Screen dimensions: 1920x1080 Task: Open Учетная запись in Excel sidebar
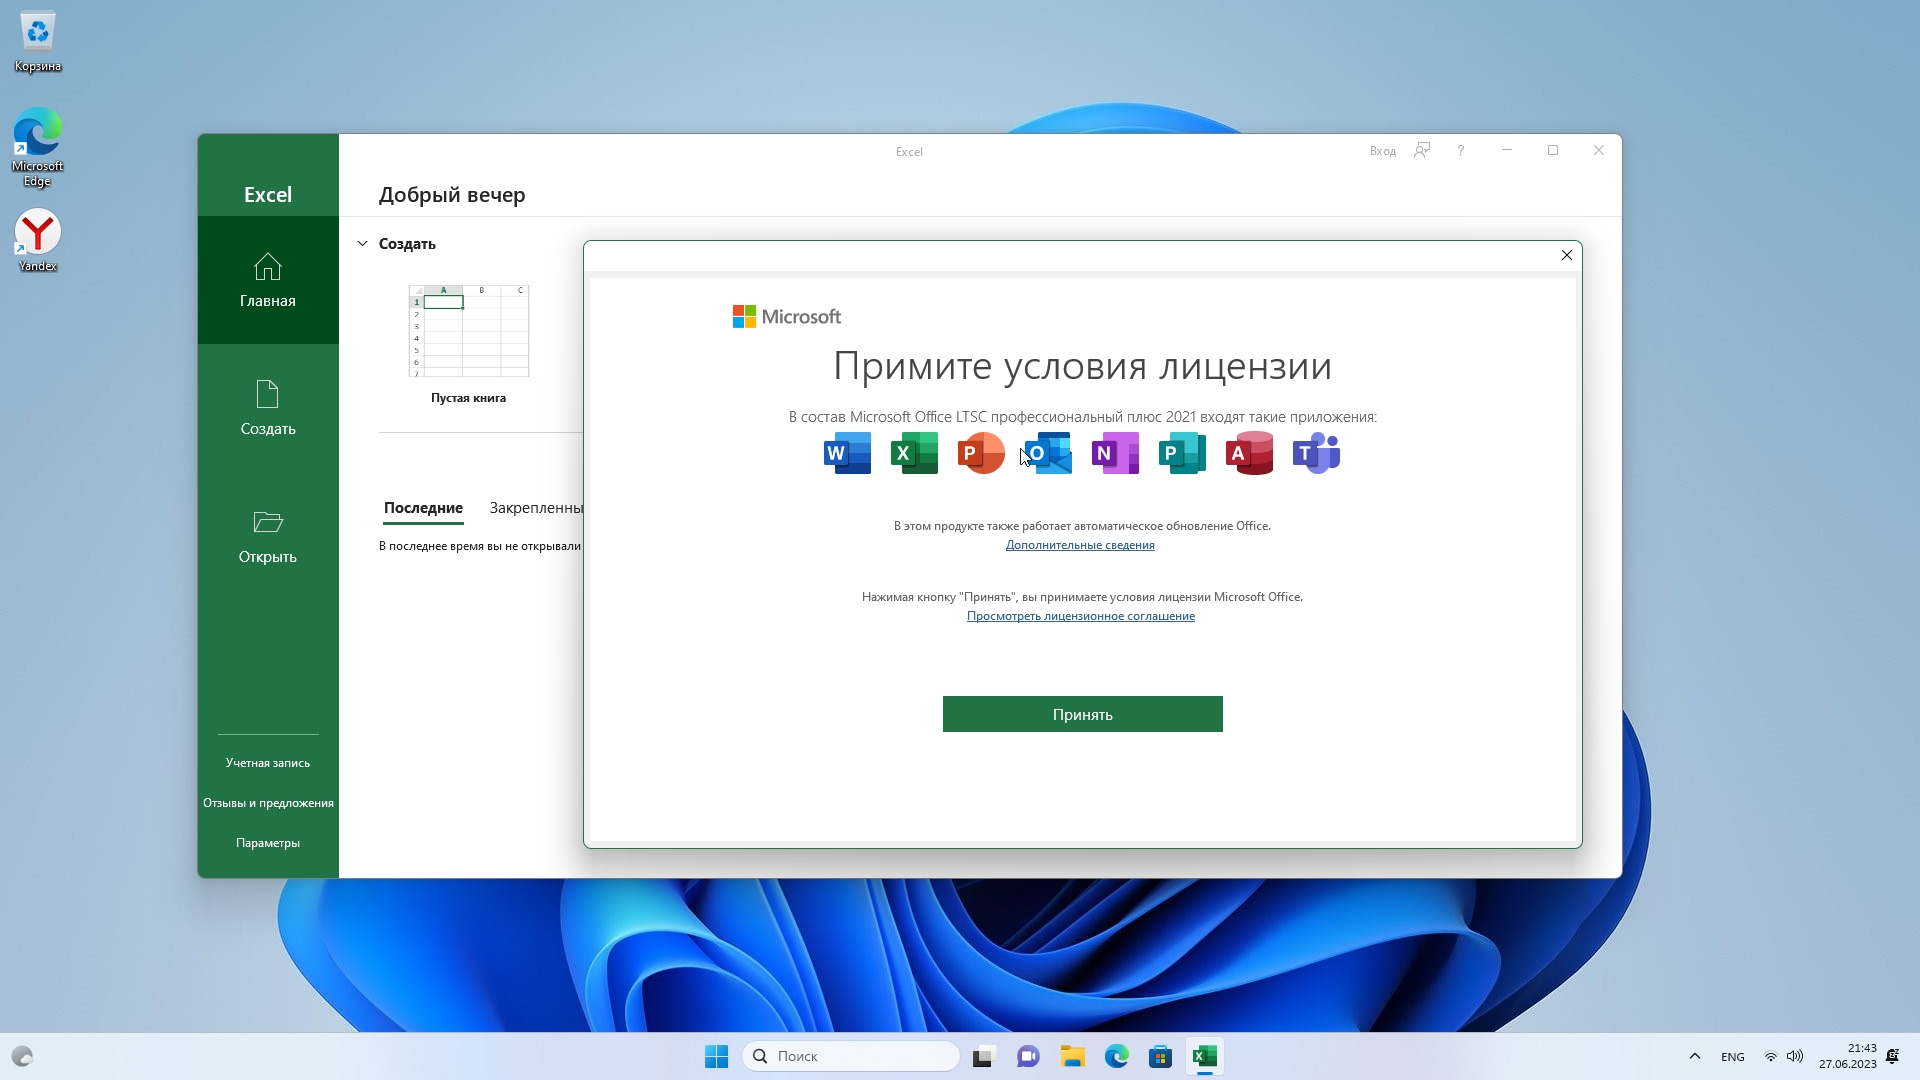coord(268,763)
